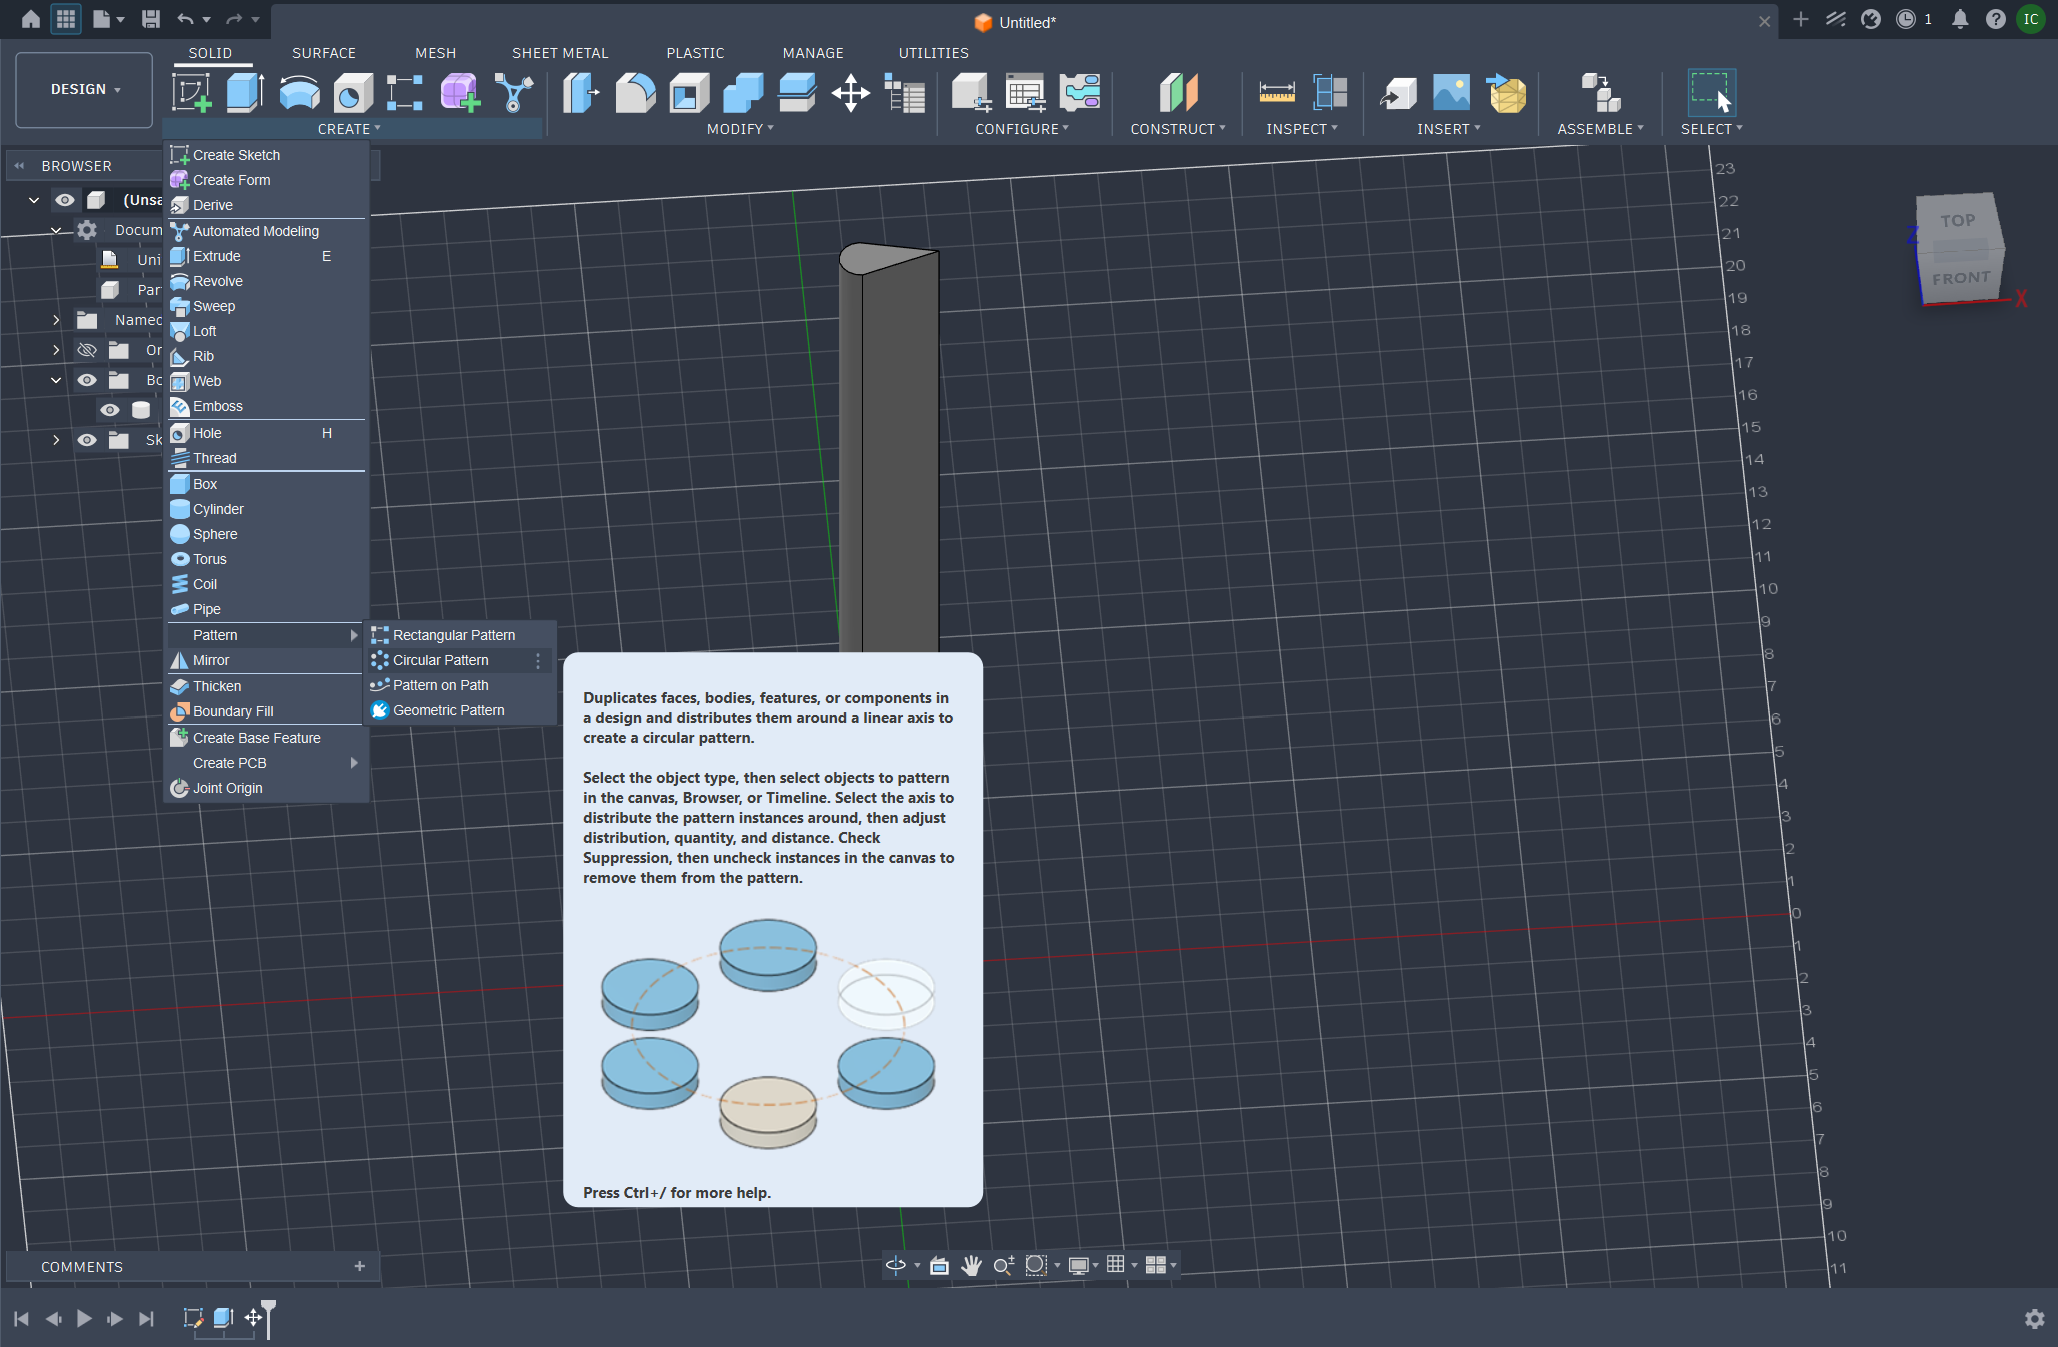Select the Combine tool icon
2058x1347 pixels.
tap(743, 92)
